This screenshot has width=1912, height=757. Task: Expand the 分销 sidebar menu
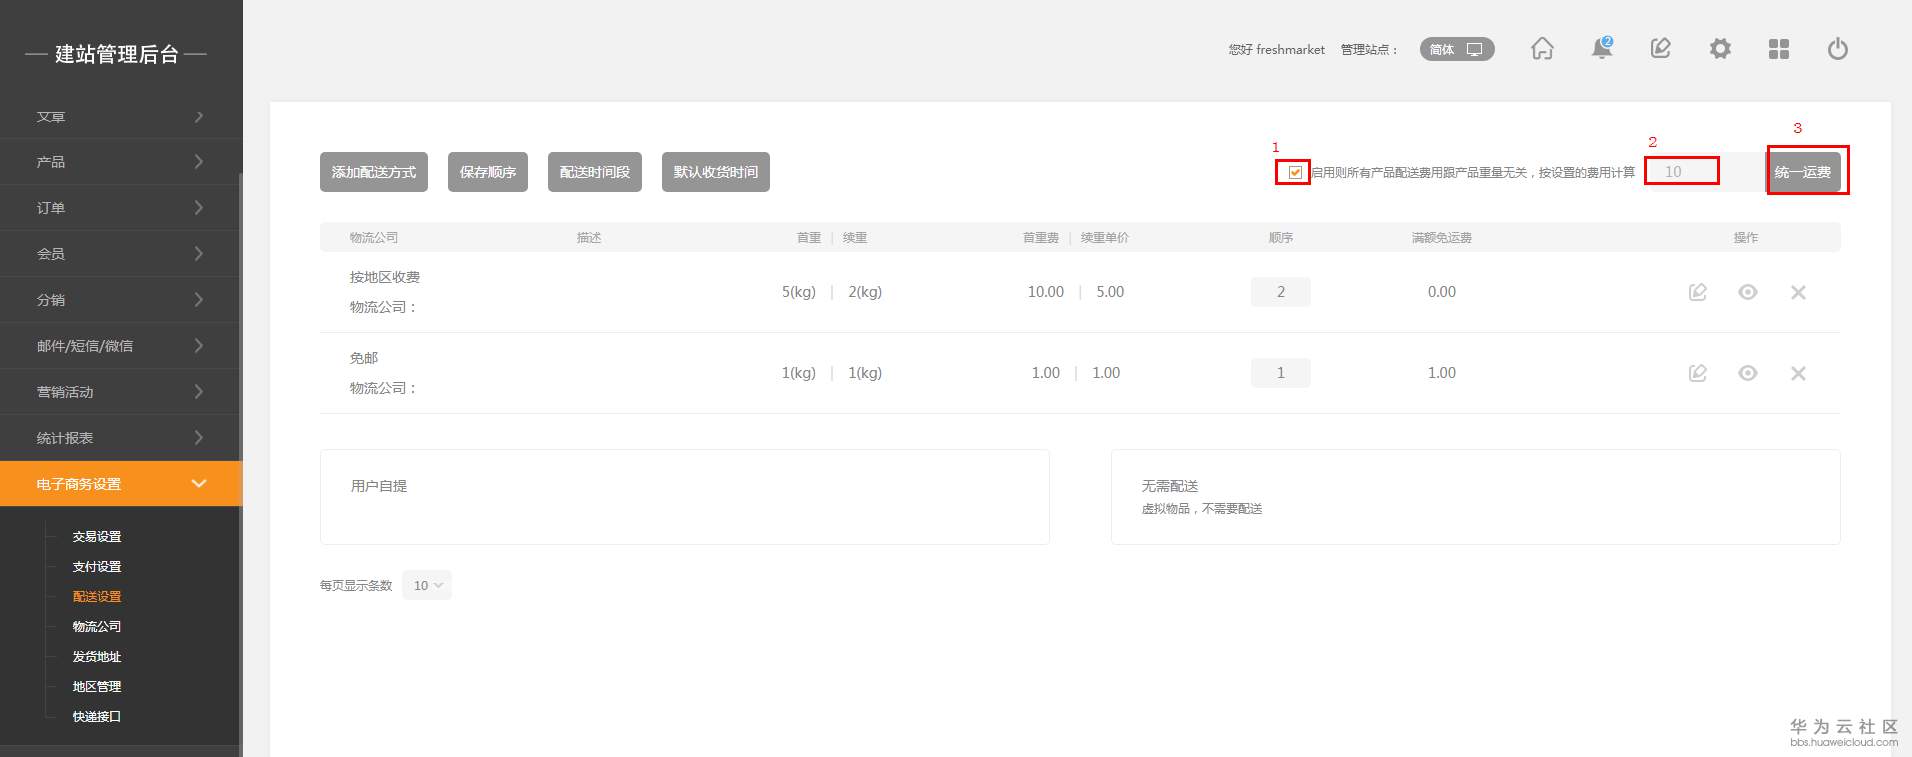tap(121, 300)
